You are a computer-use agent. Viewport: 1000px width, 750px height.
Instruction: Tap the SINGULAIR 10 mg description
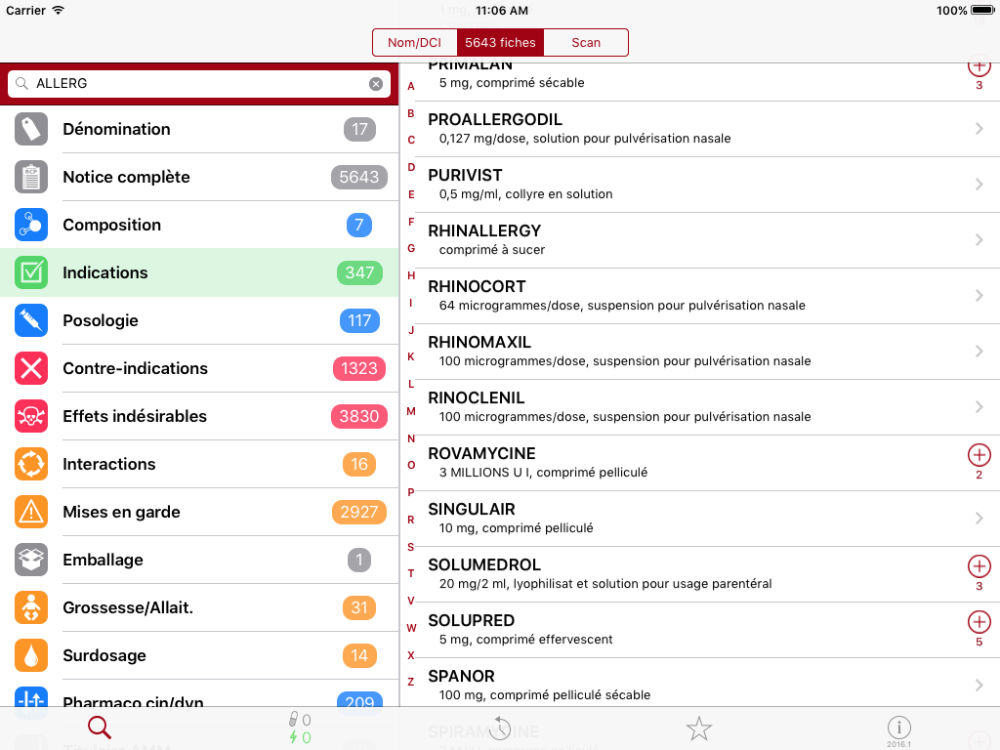pos(516,528)
